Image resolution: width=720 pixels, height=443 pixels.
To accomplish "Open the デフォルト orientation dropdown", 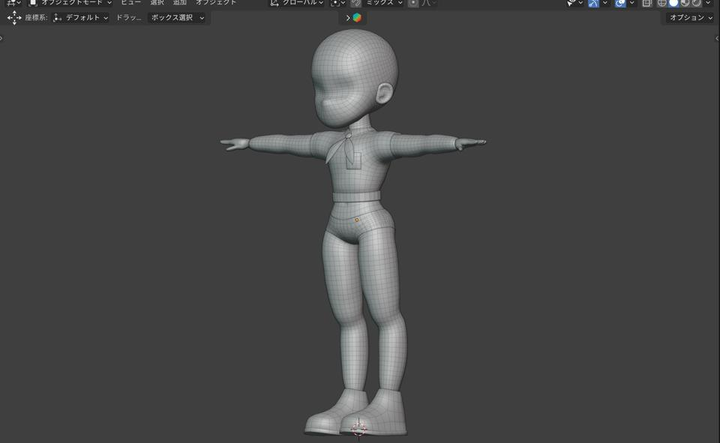I will pyautogui.click(x=81, y=17).
